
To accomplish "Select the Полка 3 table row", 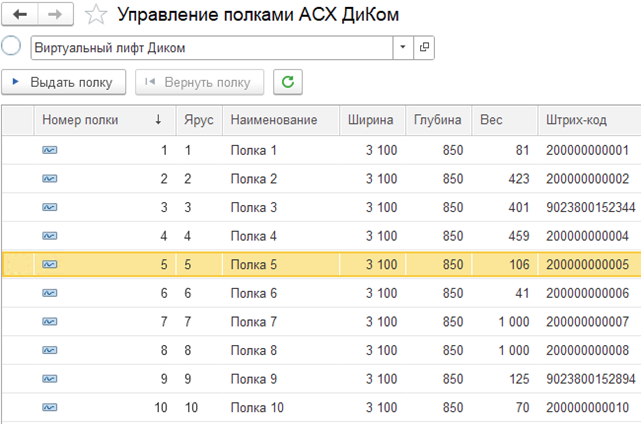I will [x=252, y=207].
